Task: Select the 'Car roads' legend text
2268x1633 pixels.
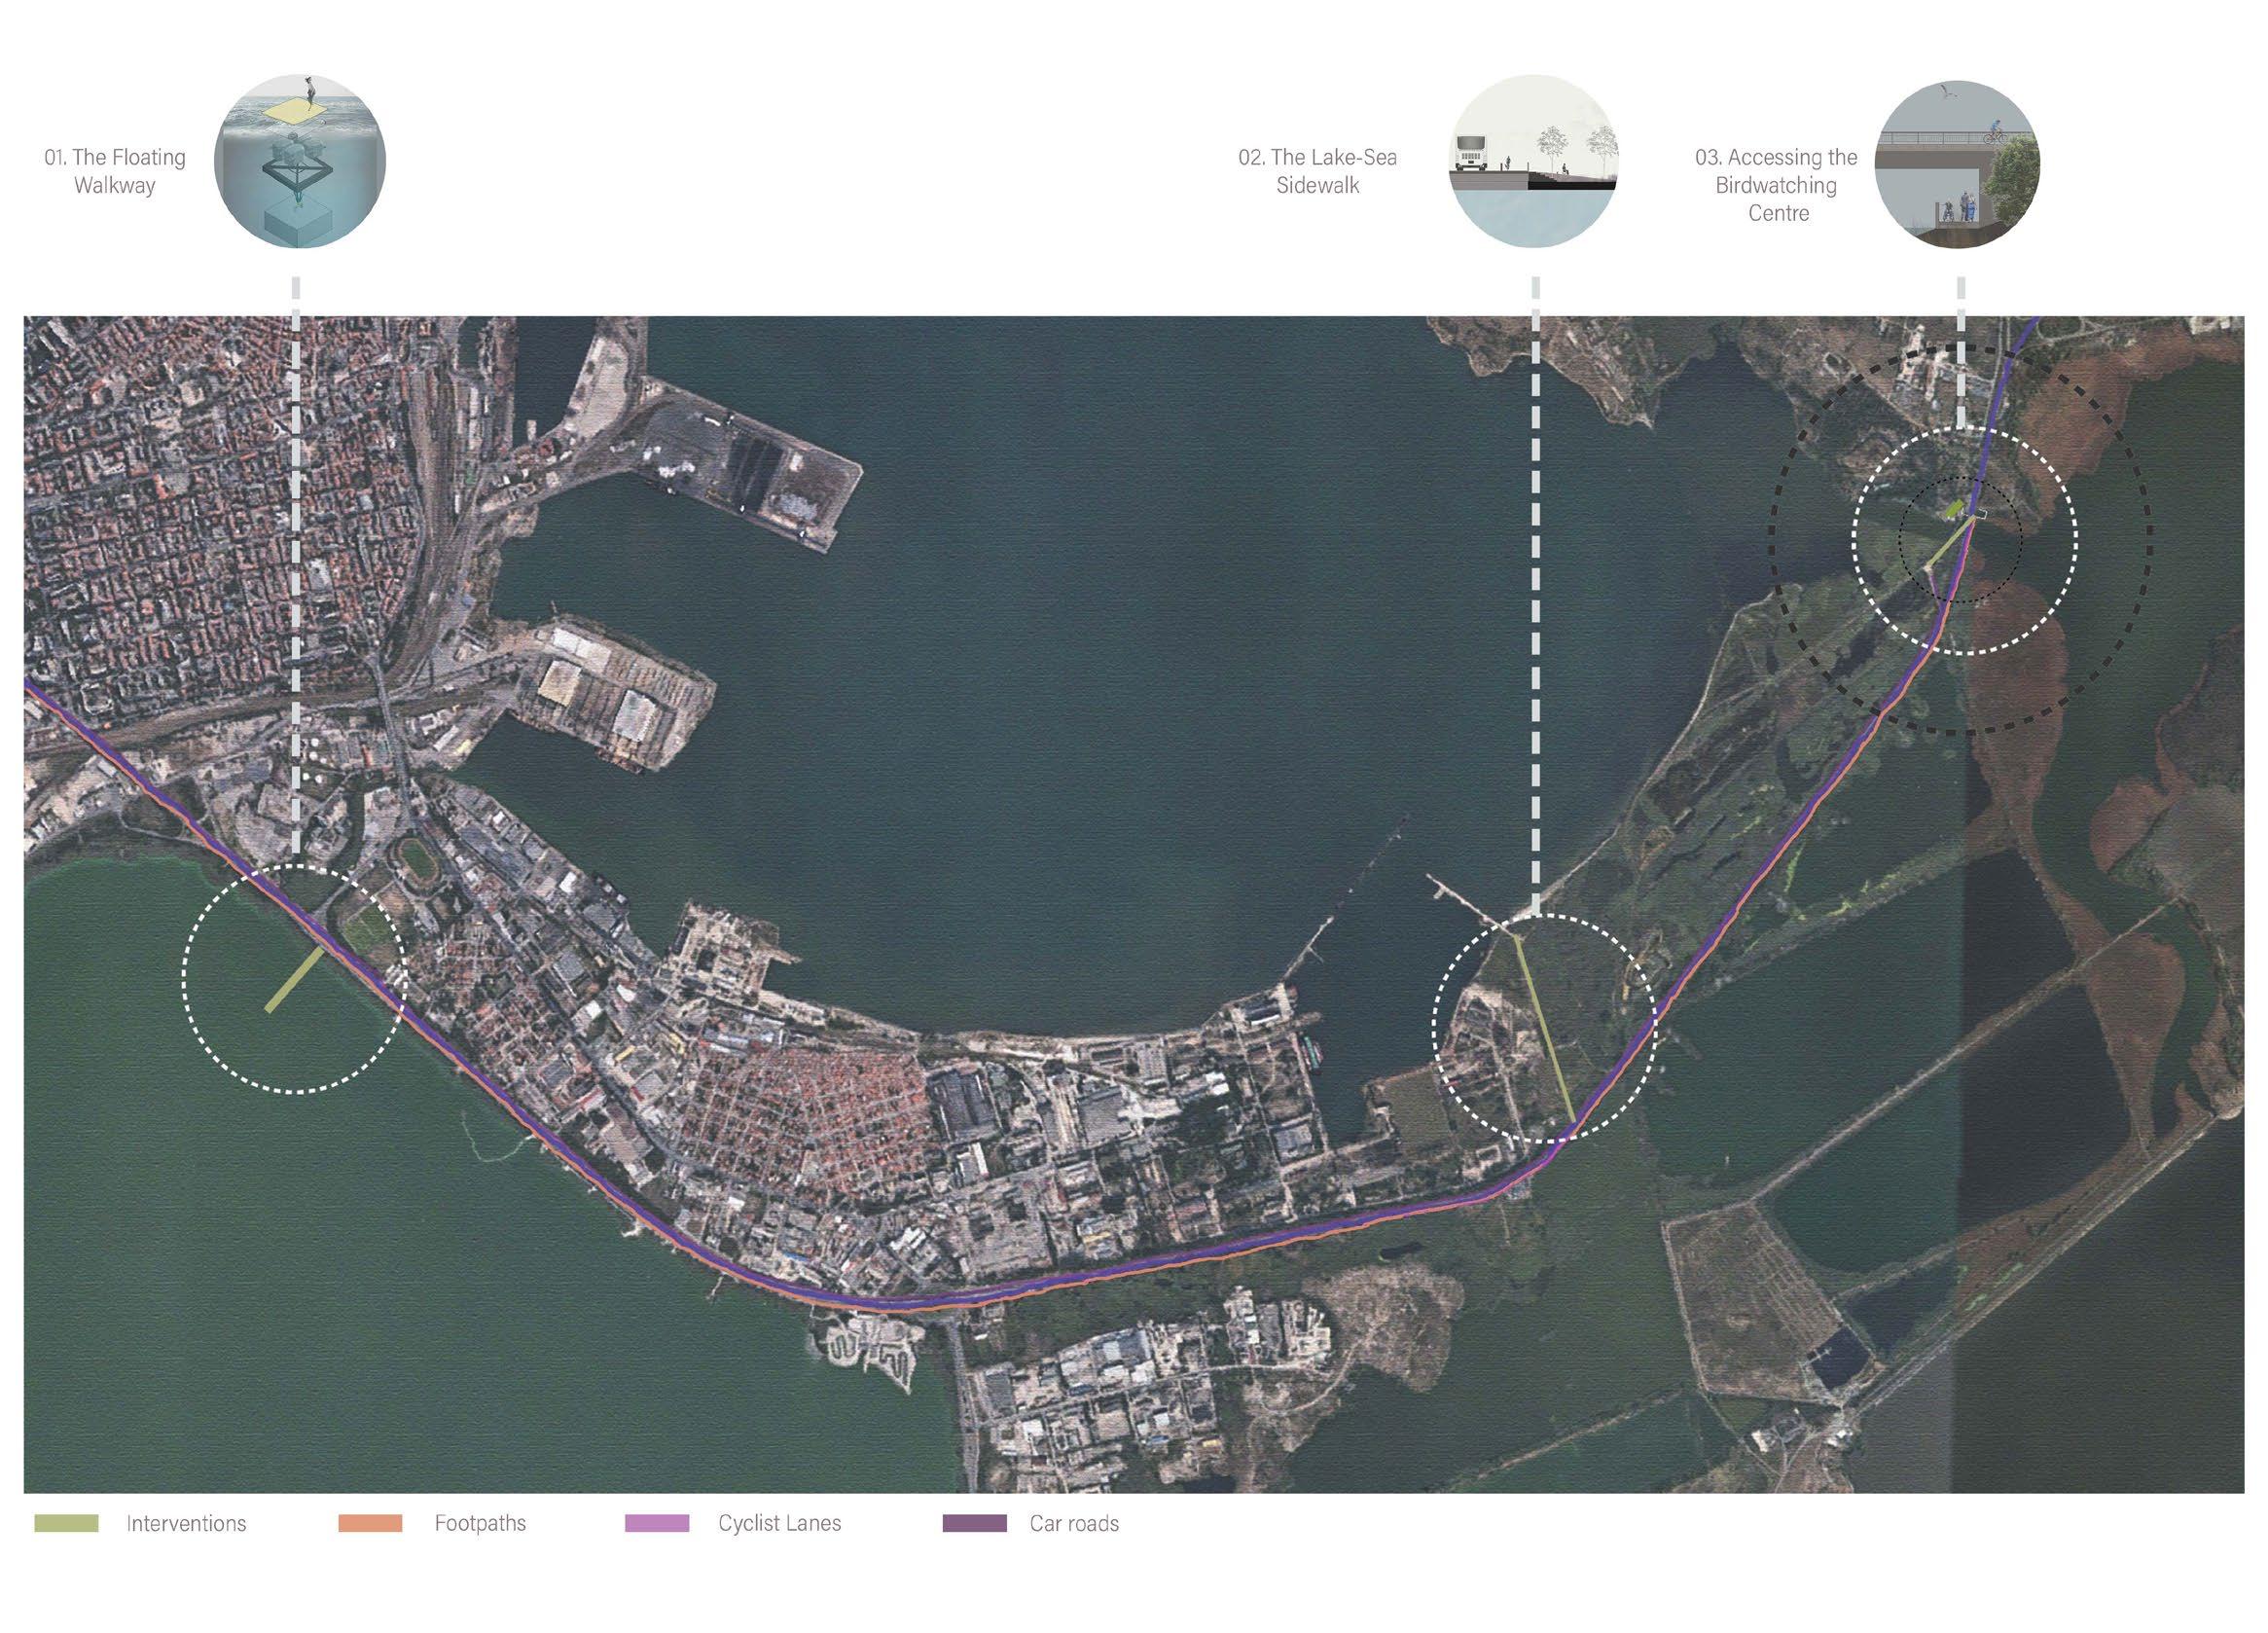Action: [x=1074, y=1523]
